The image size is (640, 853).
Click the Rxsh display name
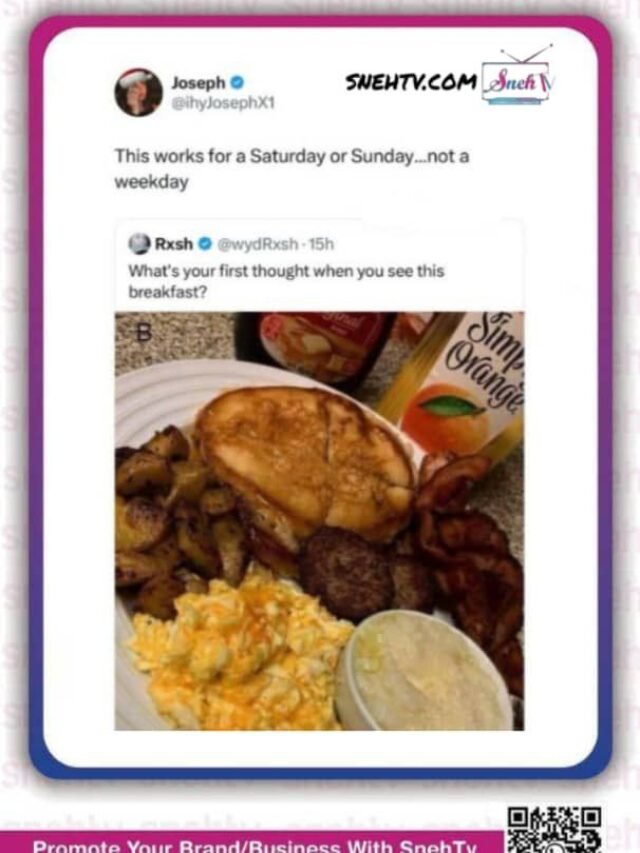pos(174,244)
